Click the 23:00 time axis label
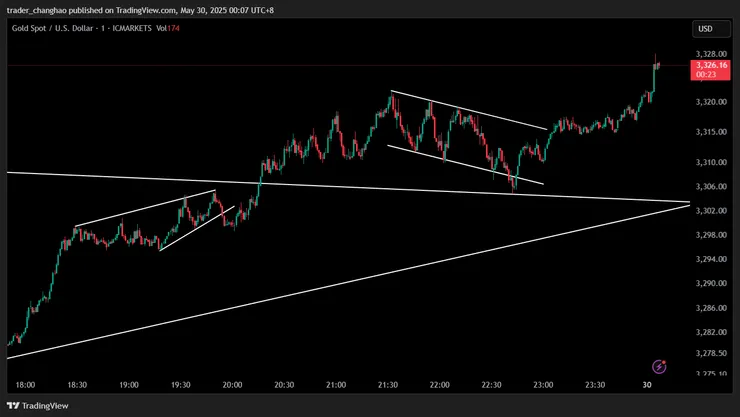 click(x=543, y=385)
